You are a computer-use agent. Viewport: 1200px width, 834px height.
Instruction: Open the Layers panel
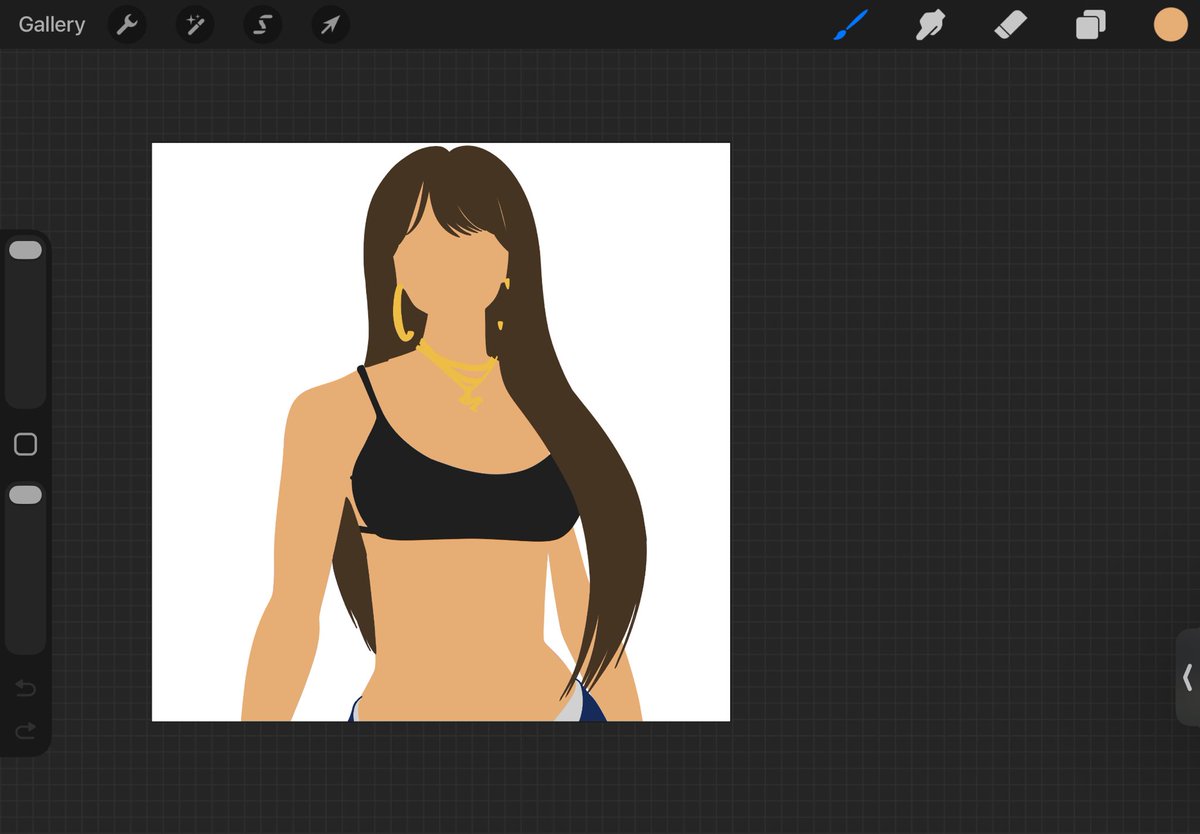pyautogui.click(x=1091, y=25)
